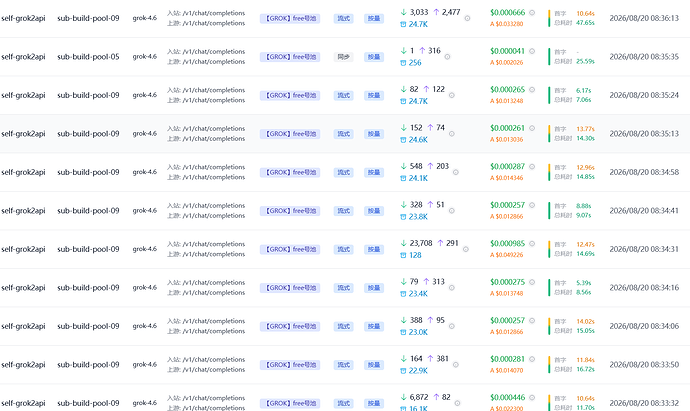
Task: Click the info icon beside cost $0.000041
Action: tap(532, 51)
